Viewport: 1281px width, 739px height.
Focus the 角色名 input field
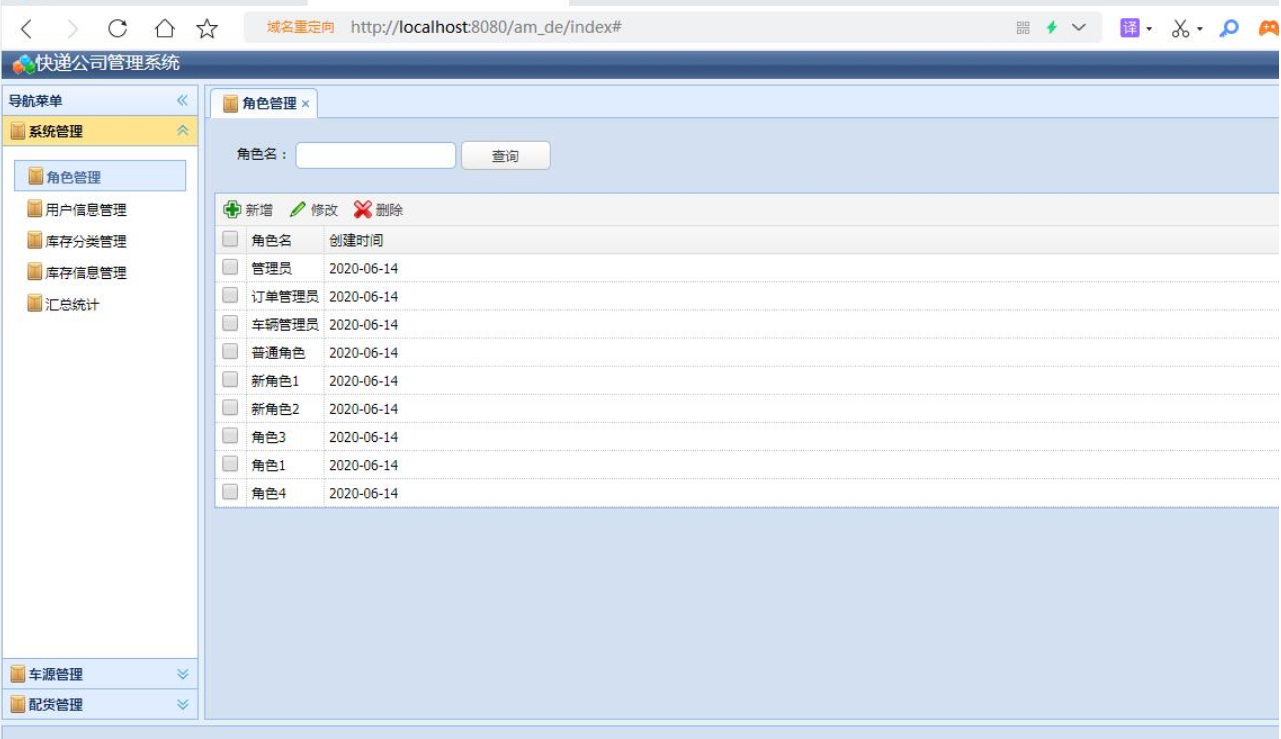pyautogui.click(x=376, y=155)
